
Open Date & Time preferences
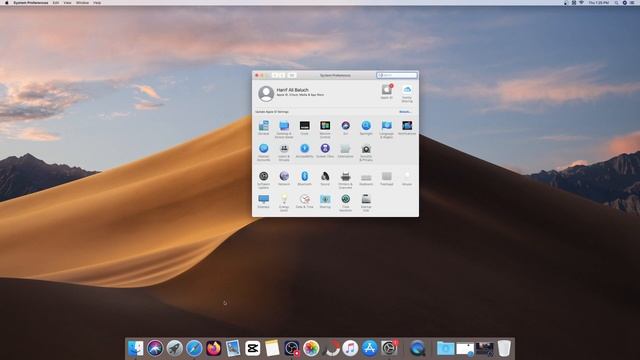pyautogui.click(x=304, y=201)
